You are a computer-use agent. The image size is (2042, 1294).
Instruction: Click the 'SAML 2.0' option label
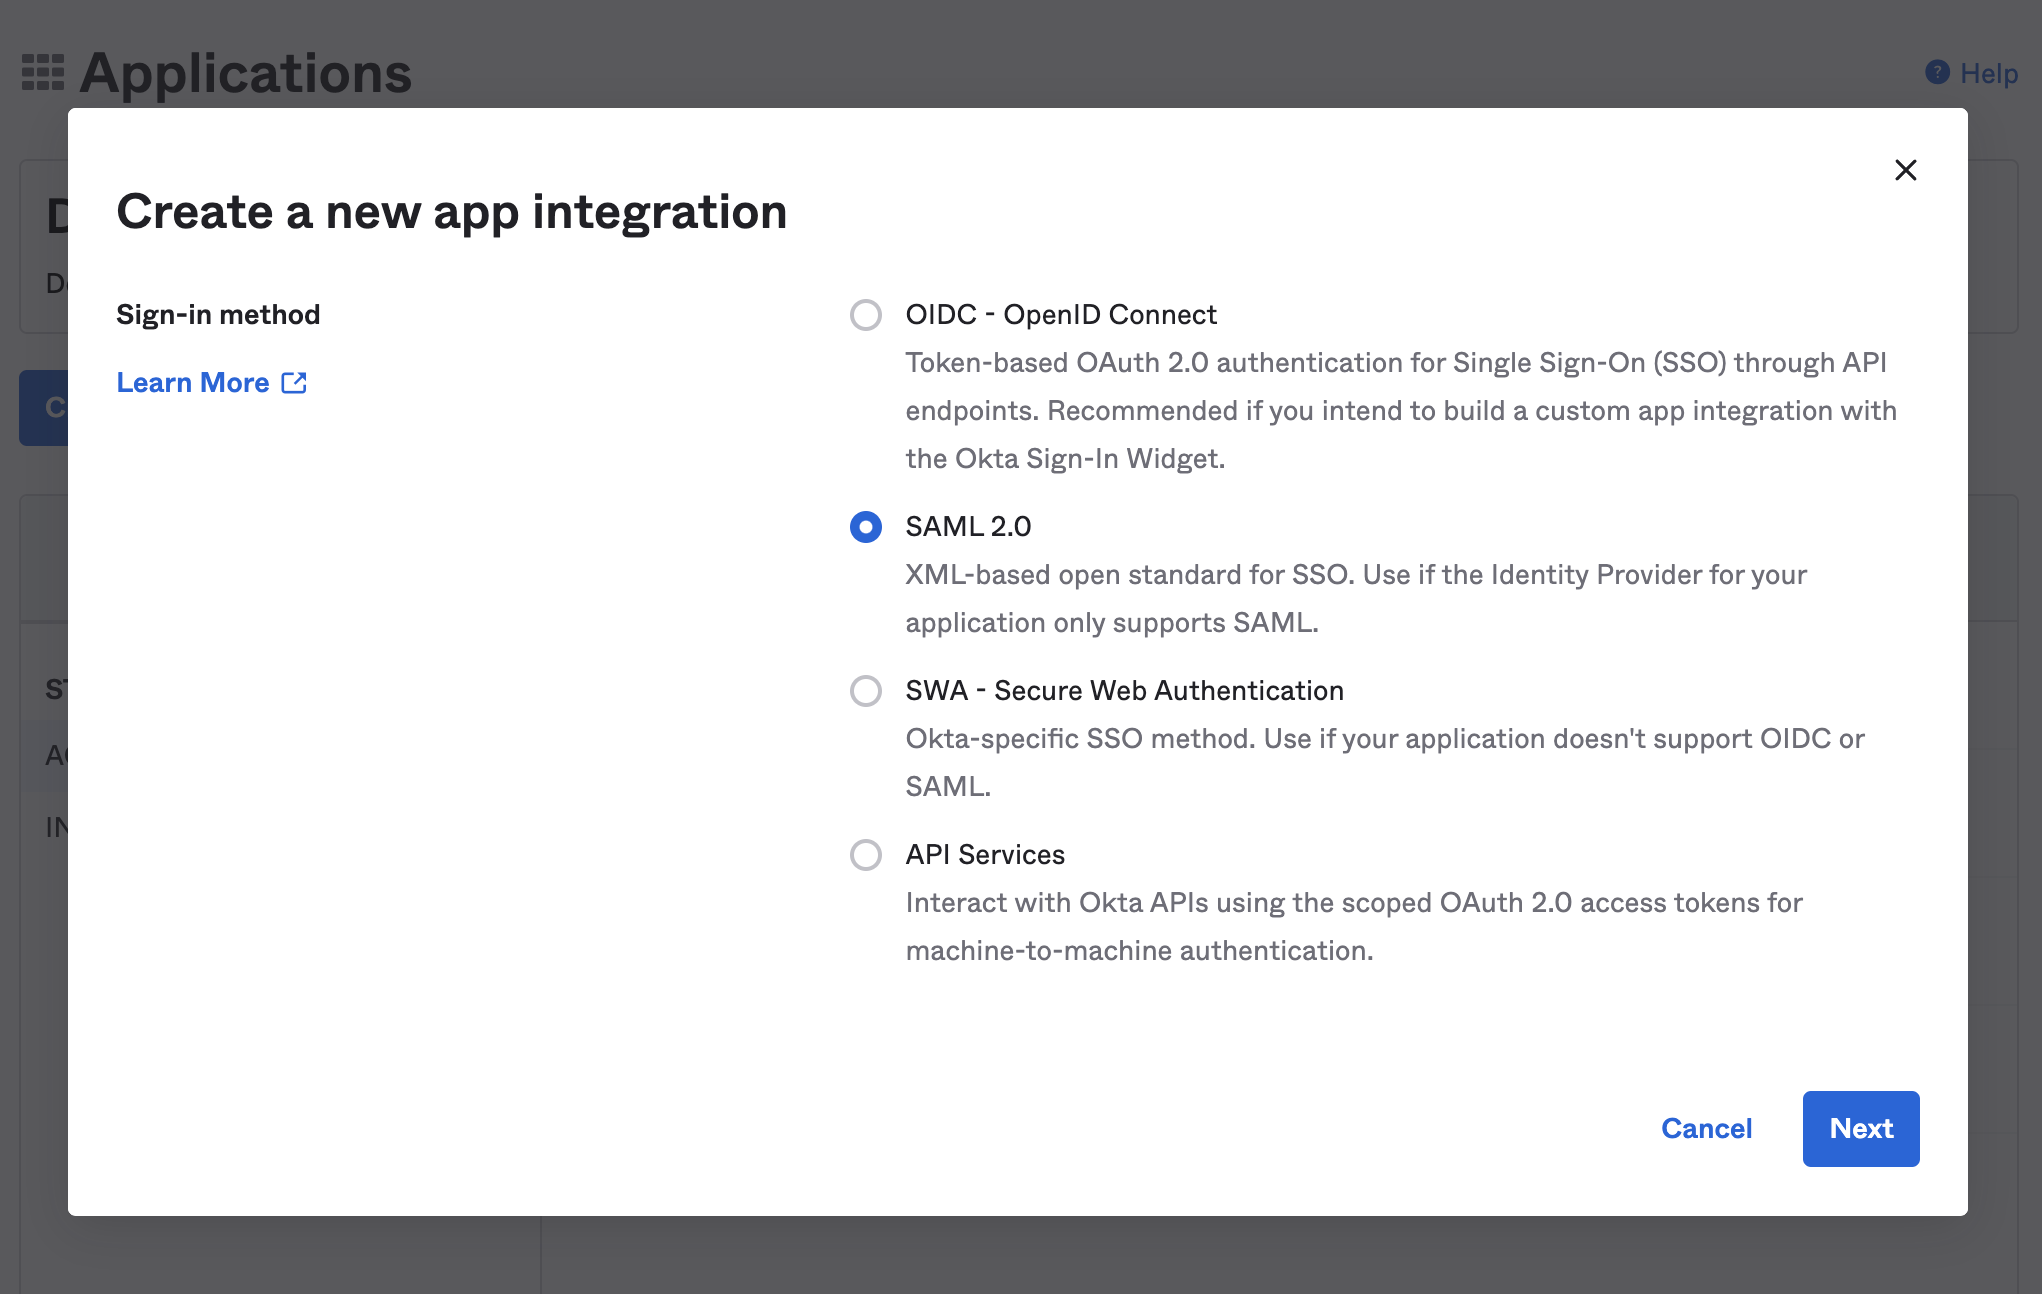pyautogui.click(x=968, y=527)
